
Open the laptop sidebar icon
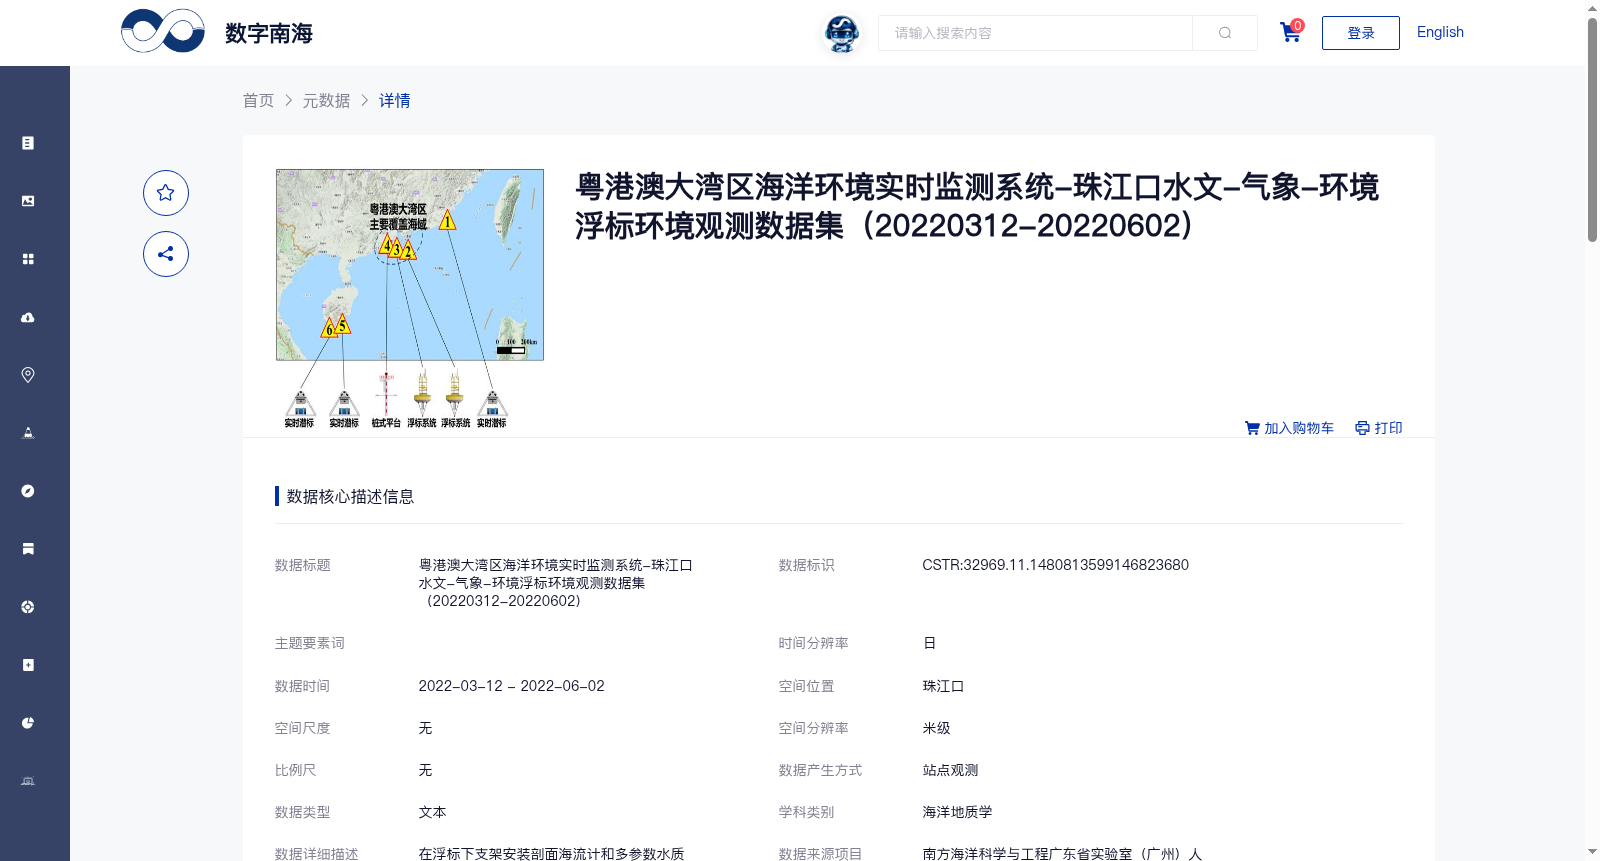pos(28,781)
